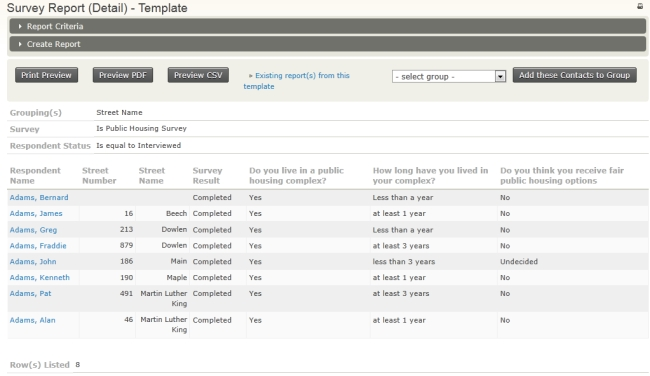Screen dimensions: 650x376
Task: Open Existing report(s) from this template link
Action: 297,81
